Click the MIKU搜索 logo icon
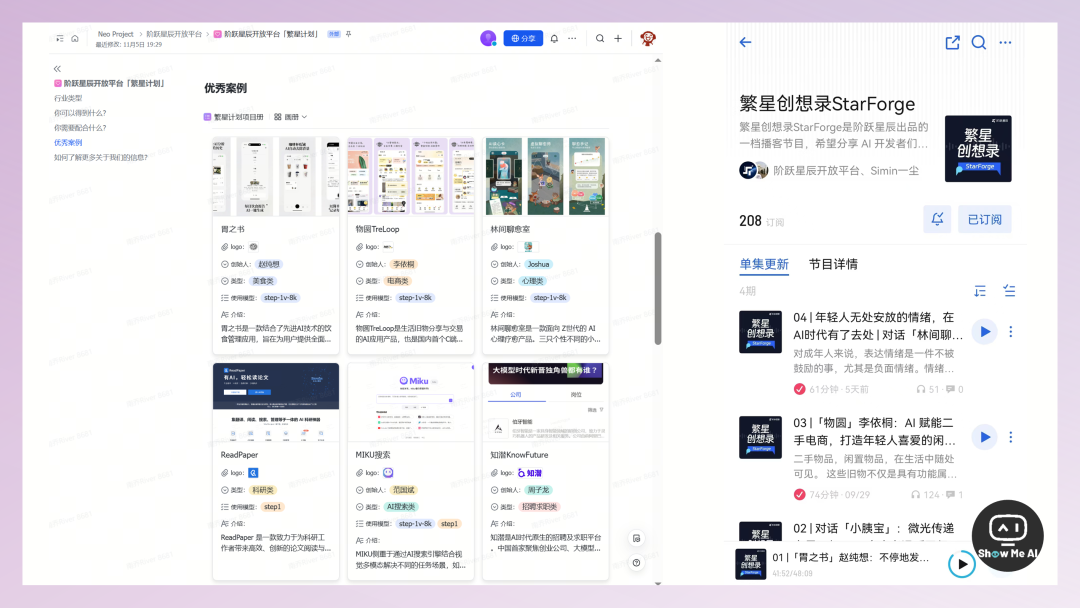The height and width of the screenshot is (608, 1080). pyautogui.click(x=388, y=473)
